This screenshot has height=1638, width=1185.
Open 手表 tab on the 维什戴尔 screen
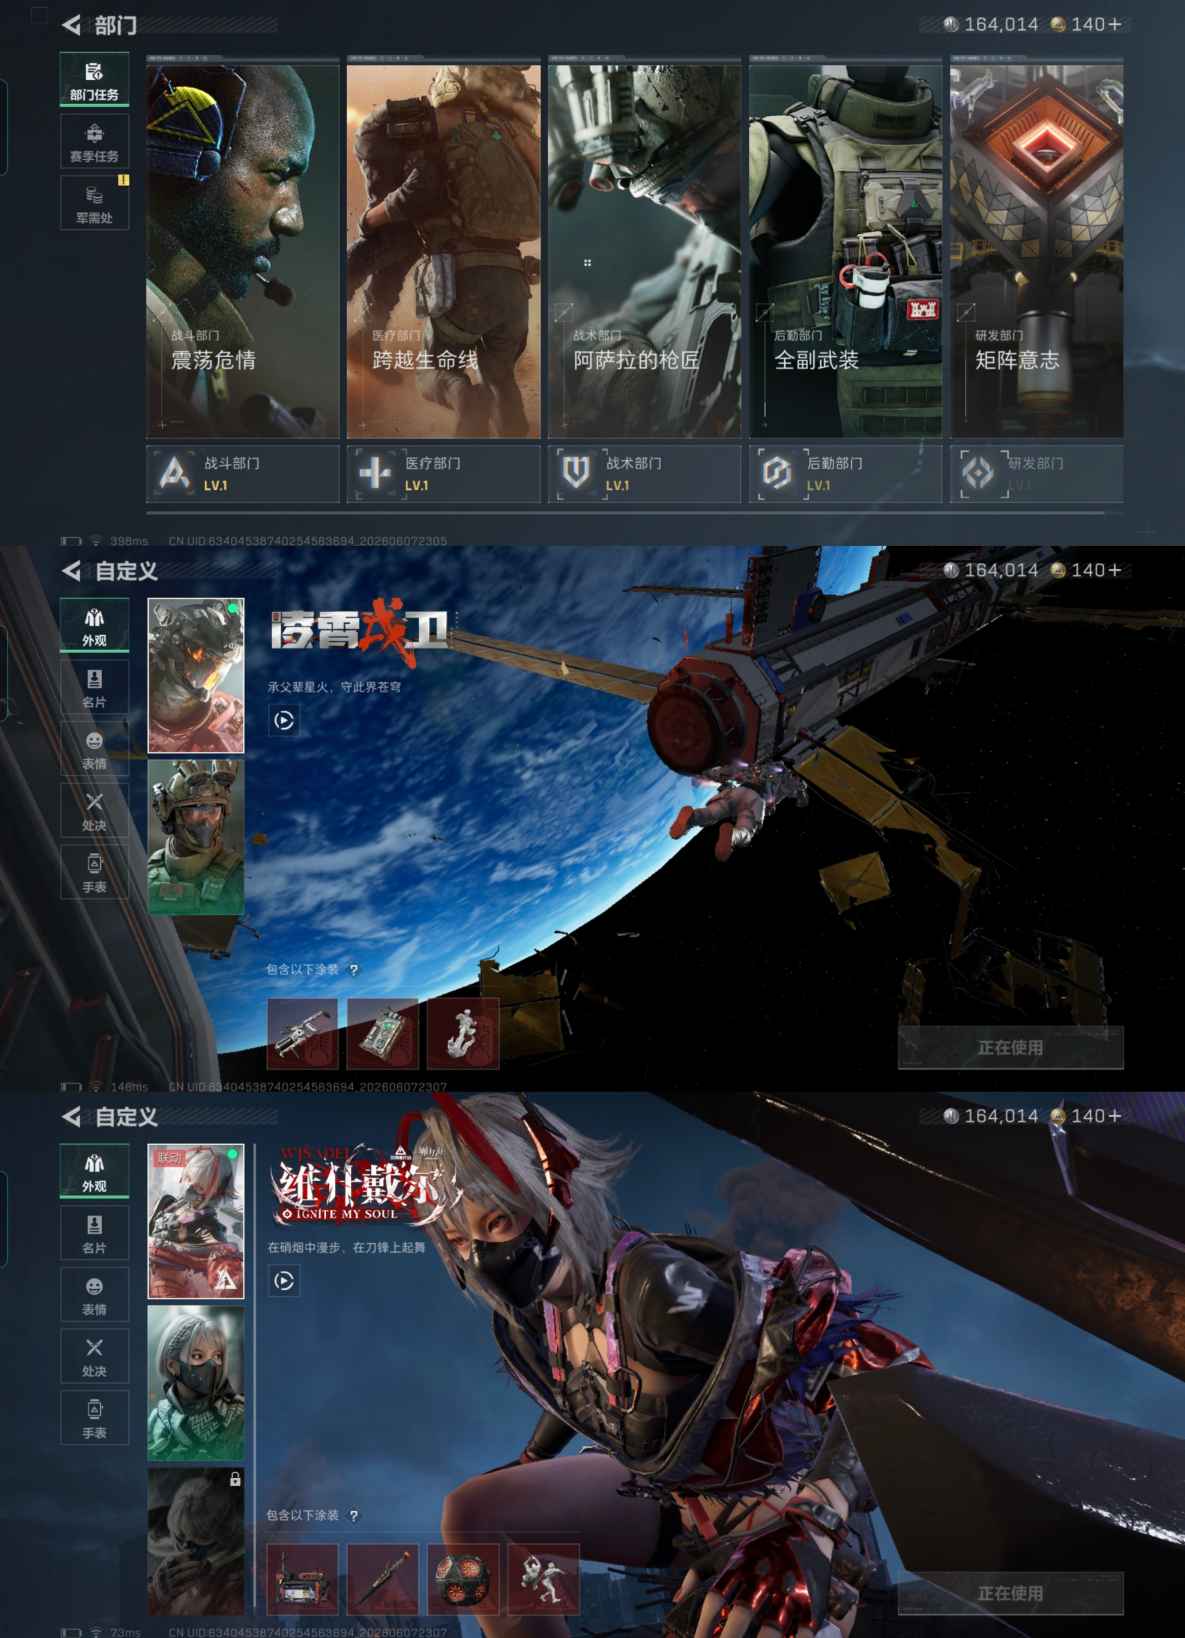click(94, 1418)
